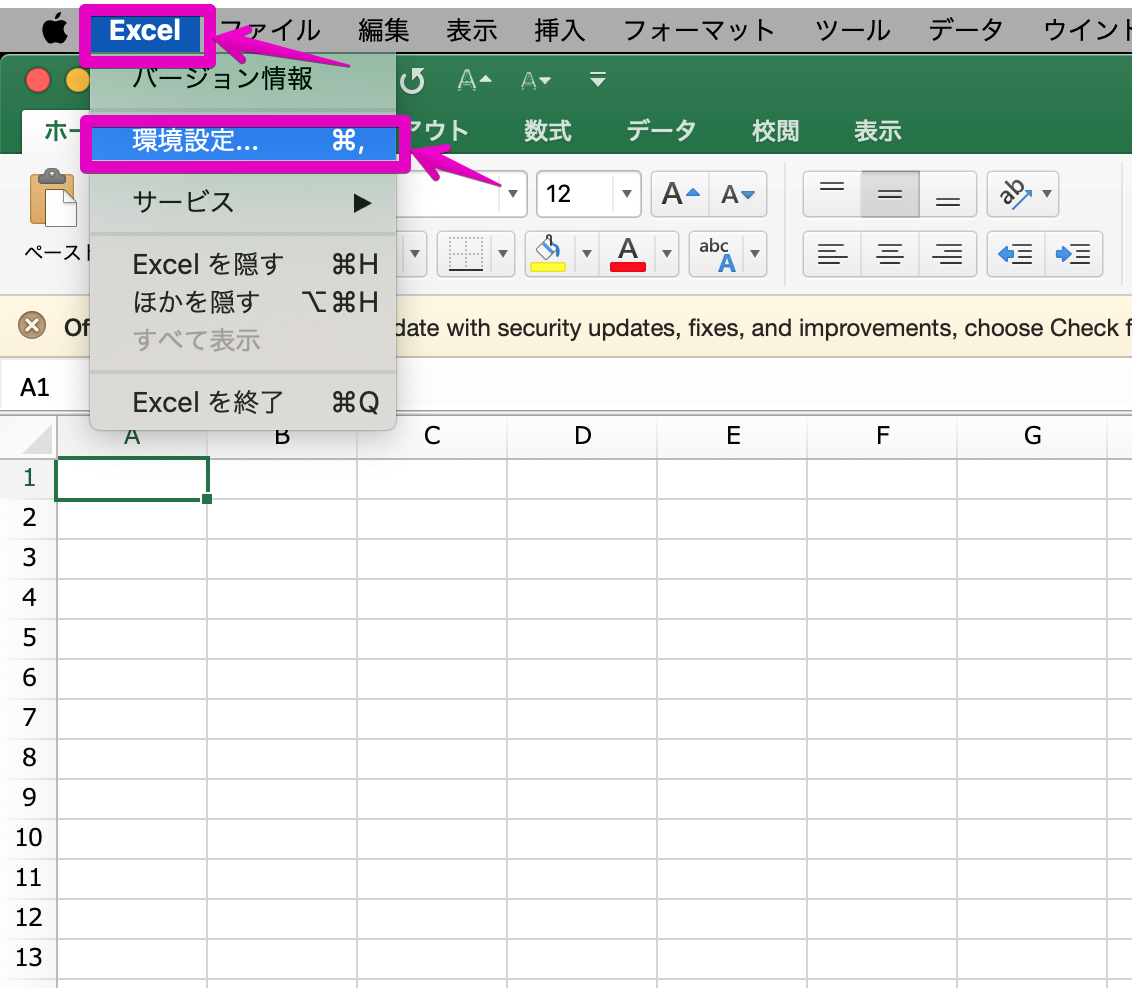Select column E header
The width and height of the screenshot is (1132, 988).
(x=732, y=436)
